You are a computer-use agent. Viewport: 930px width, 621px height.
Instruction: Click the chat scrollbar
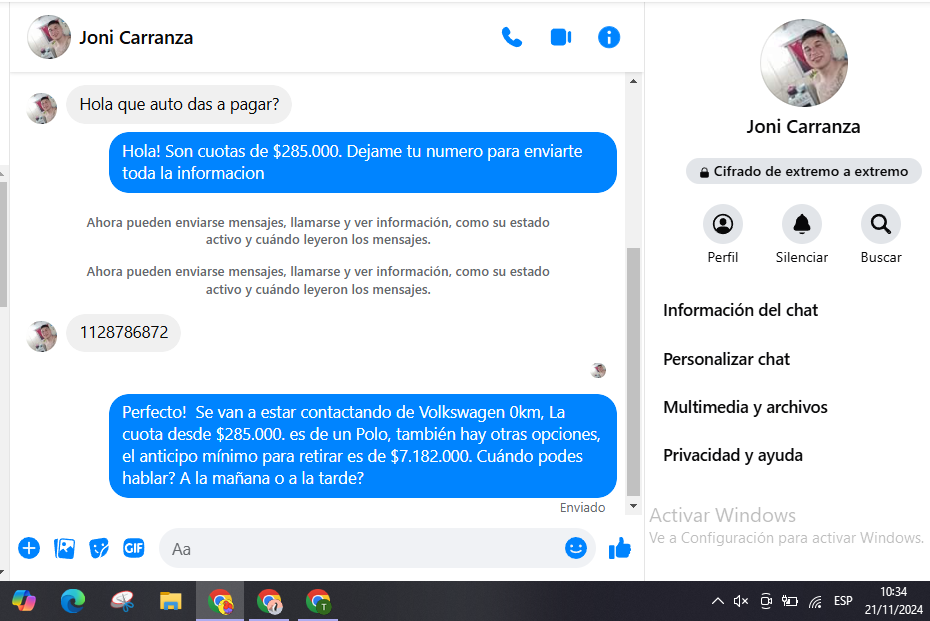[x=632, y=370]
